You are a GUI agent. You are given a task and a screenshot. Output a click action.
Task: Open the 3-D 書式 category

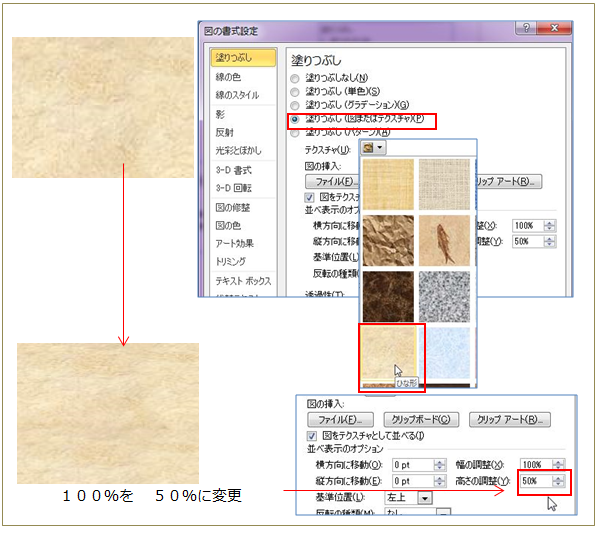click(233, 170)
